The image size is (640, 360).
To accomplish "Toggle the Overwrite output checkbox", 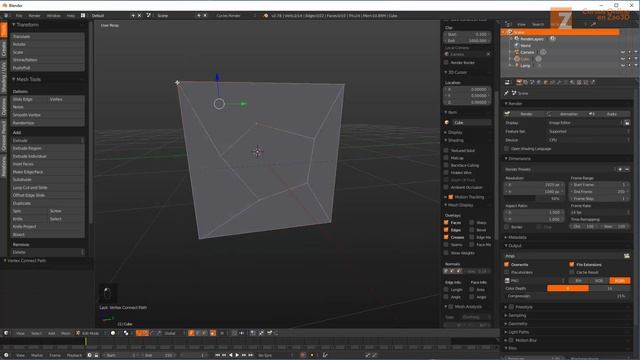I will click(x=507, y=264).
